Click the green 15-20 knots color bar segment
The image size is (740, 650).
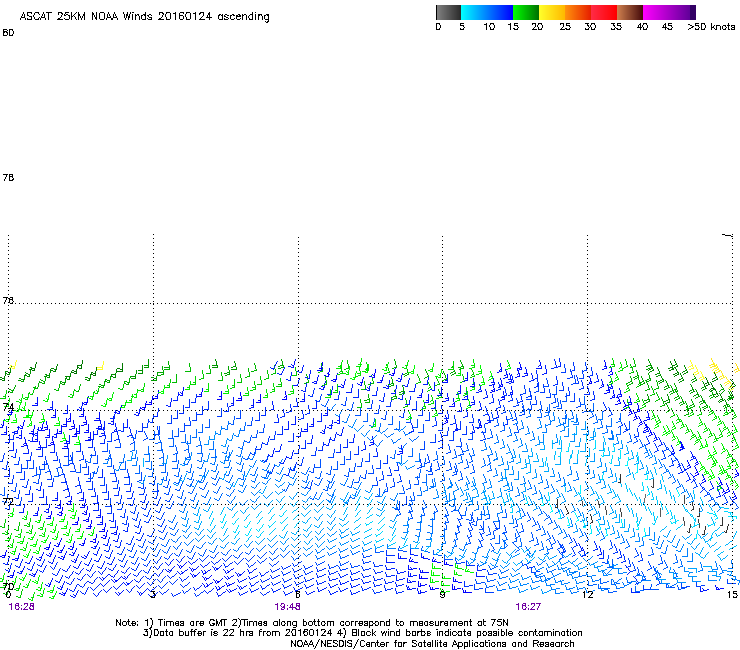pos(526,12)
